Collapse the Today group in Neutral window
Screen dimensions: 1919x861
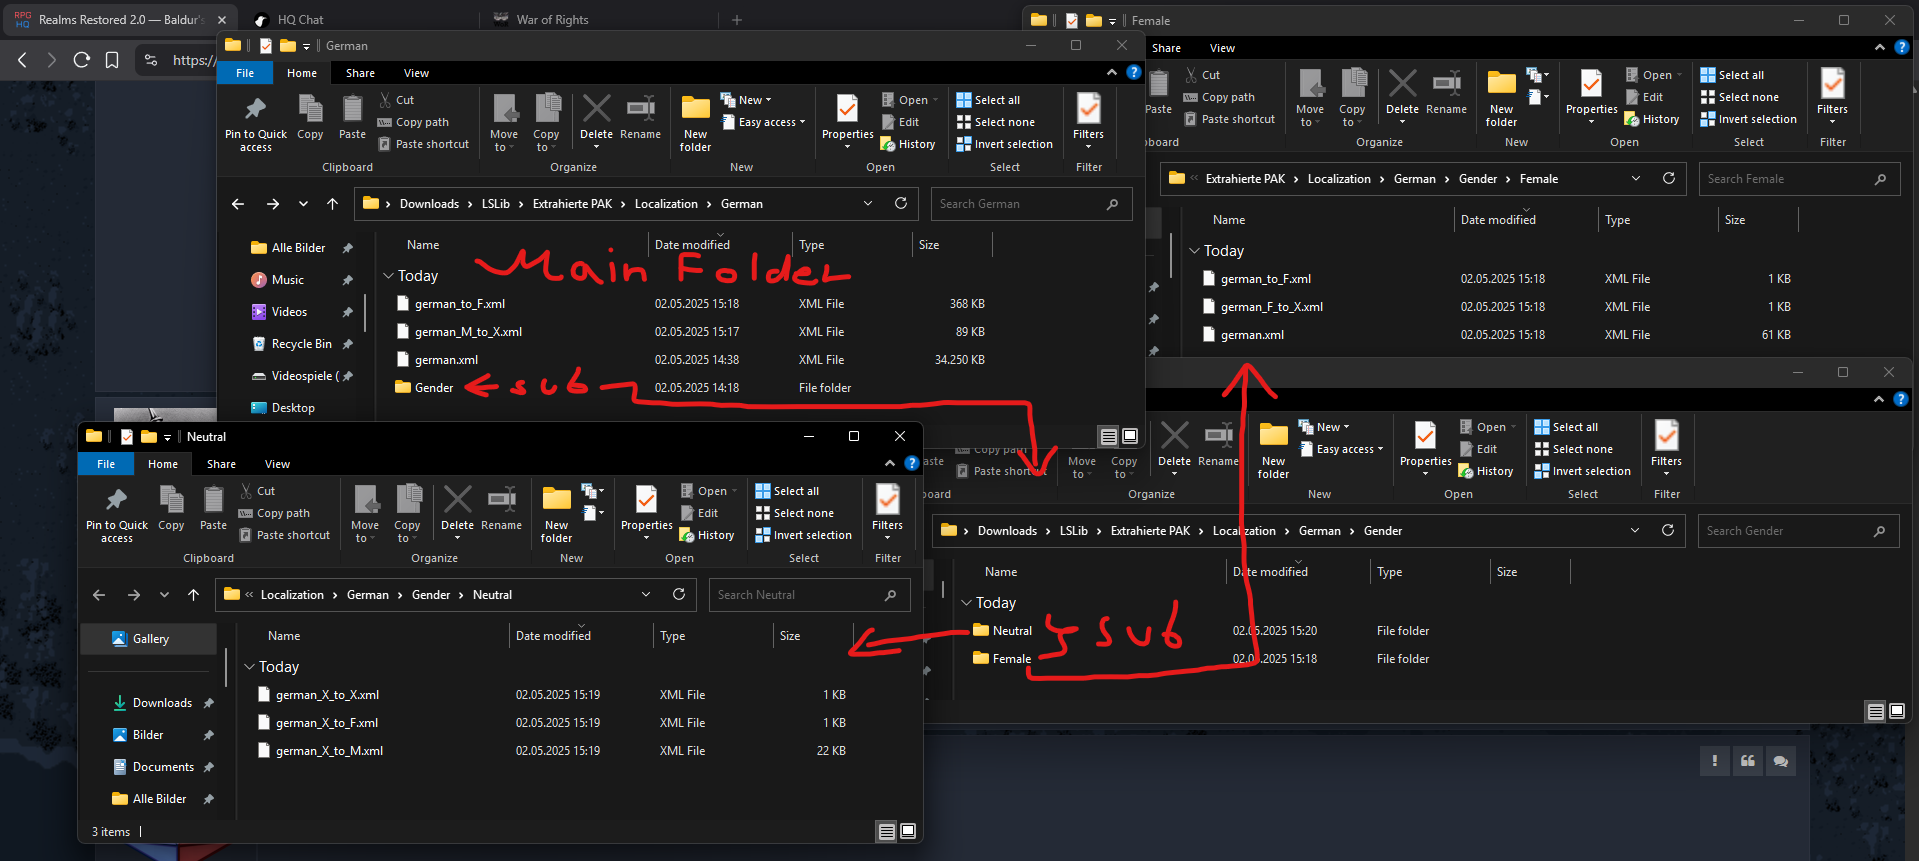[x=249, y=667]
